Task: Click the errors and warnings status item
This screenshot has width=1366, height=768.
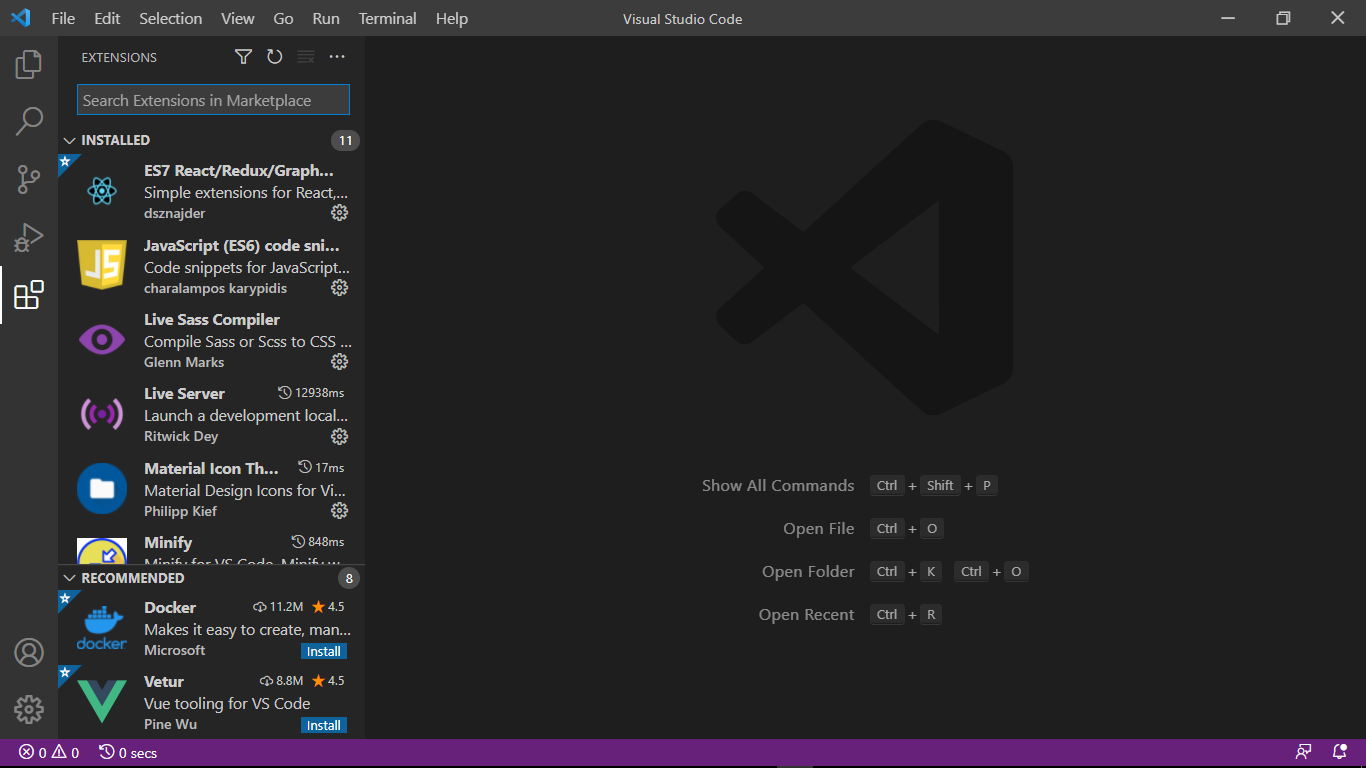Action: (49, 753)
